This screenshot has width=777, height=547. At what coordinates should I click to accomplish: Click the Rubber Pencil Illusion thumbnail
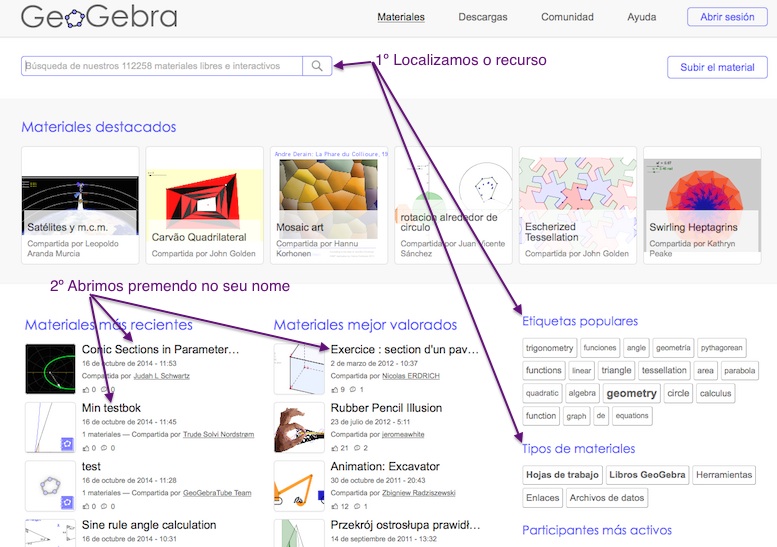tap(299, 428)
